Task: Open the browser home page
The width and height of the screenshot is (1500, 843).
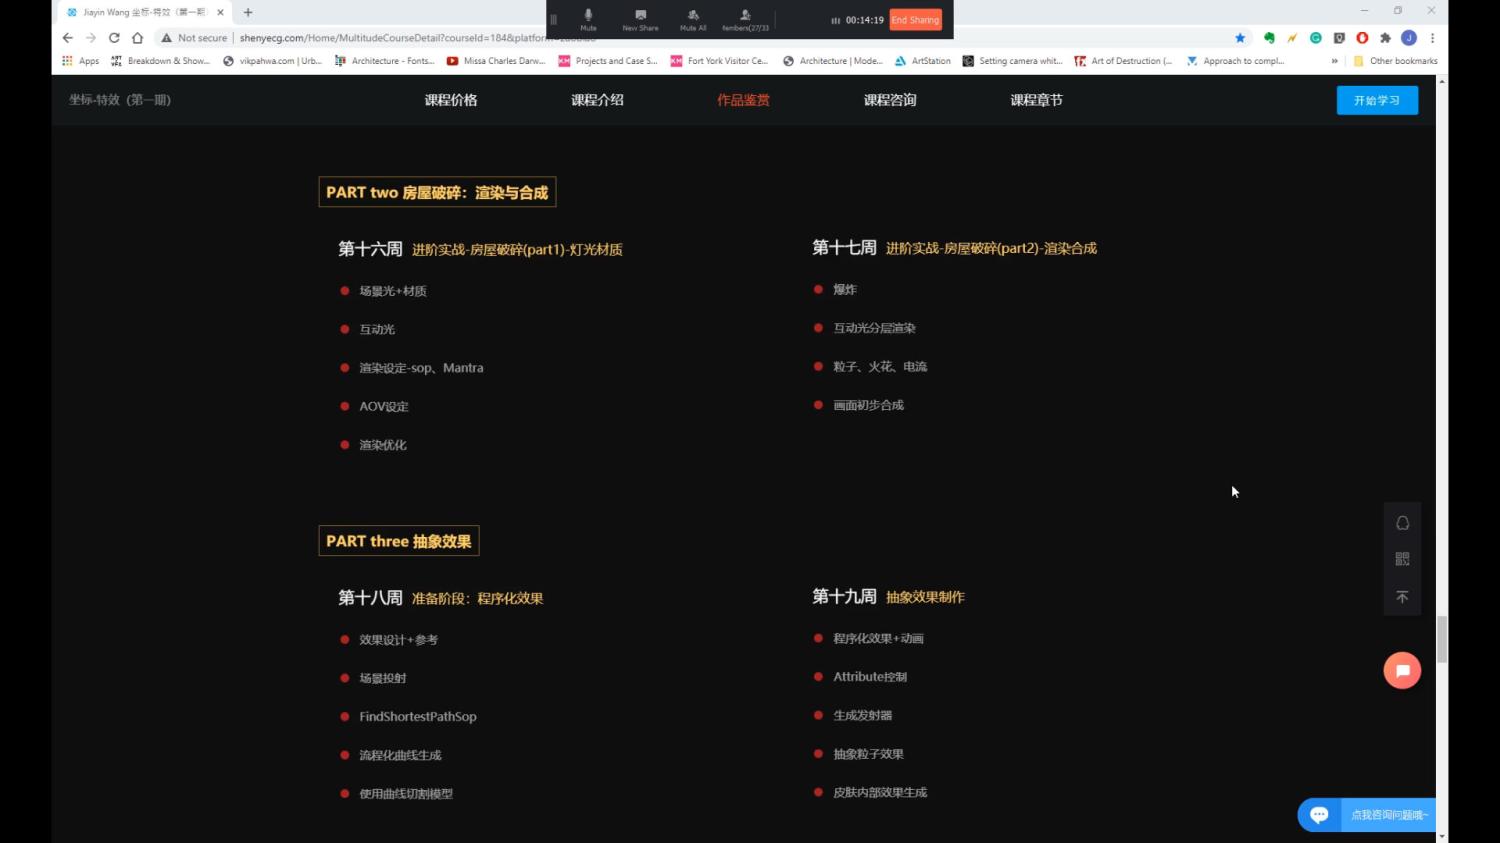Action: [137, 38]
